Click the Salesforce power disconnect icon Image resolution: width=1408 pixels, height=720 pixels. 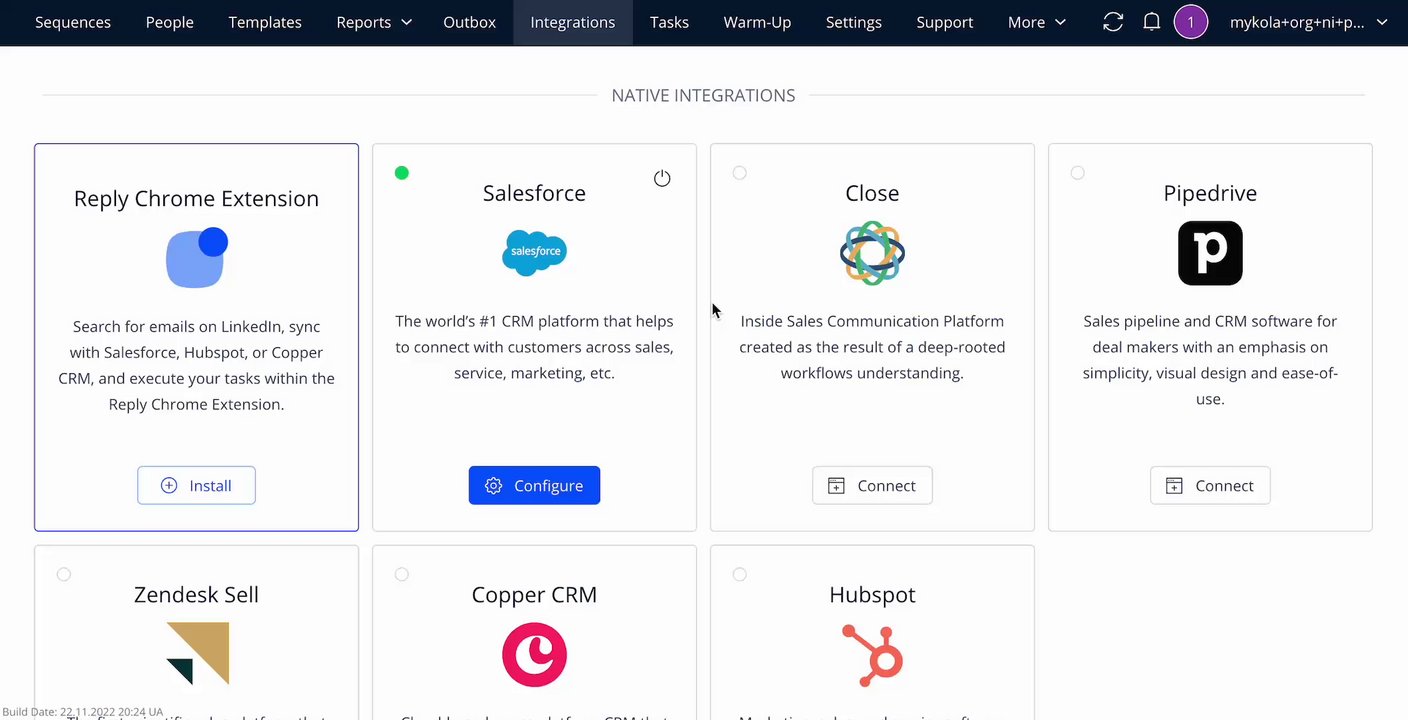pyautogui.click(x=662, y=178)
